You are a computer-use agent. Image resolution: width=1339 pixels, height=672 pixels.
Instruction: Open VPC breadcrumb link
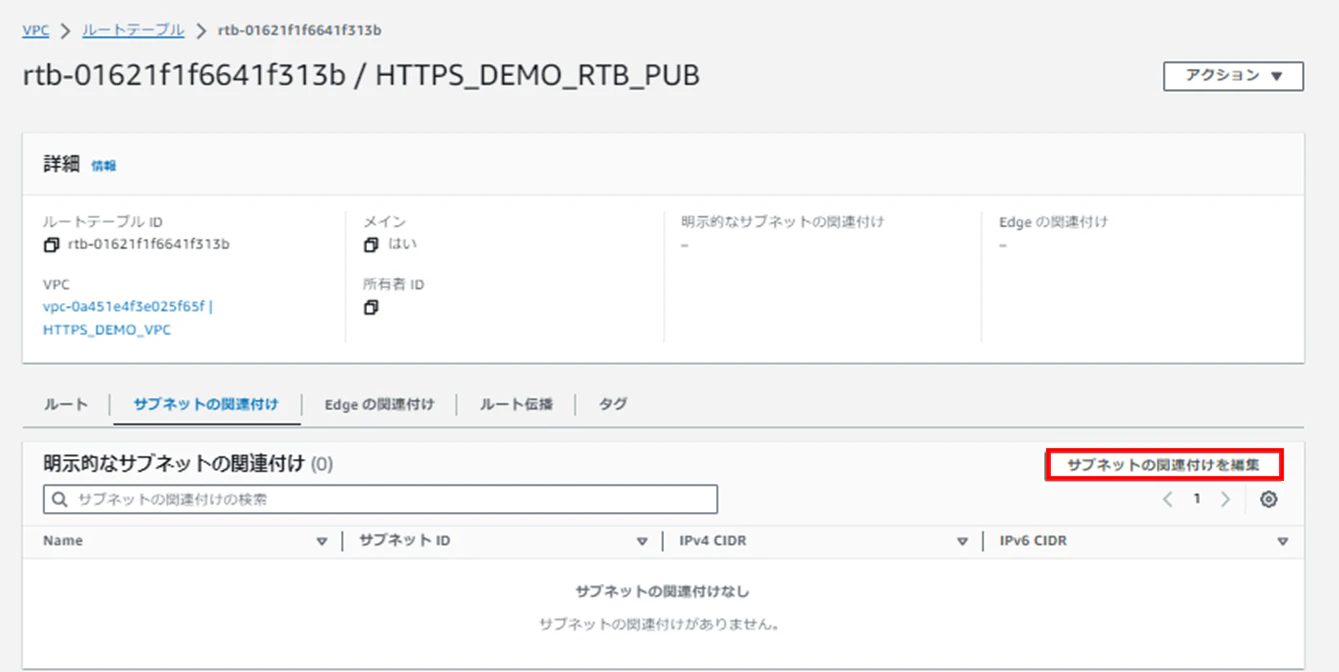click(36, 30)
